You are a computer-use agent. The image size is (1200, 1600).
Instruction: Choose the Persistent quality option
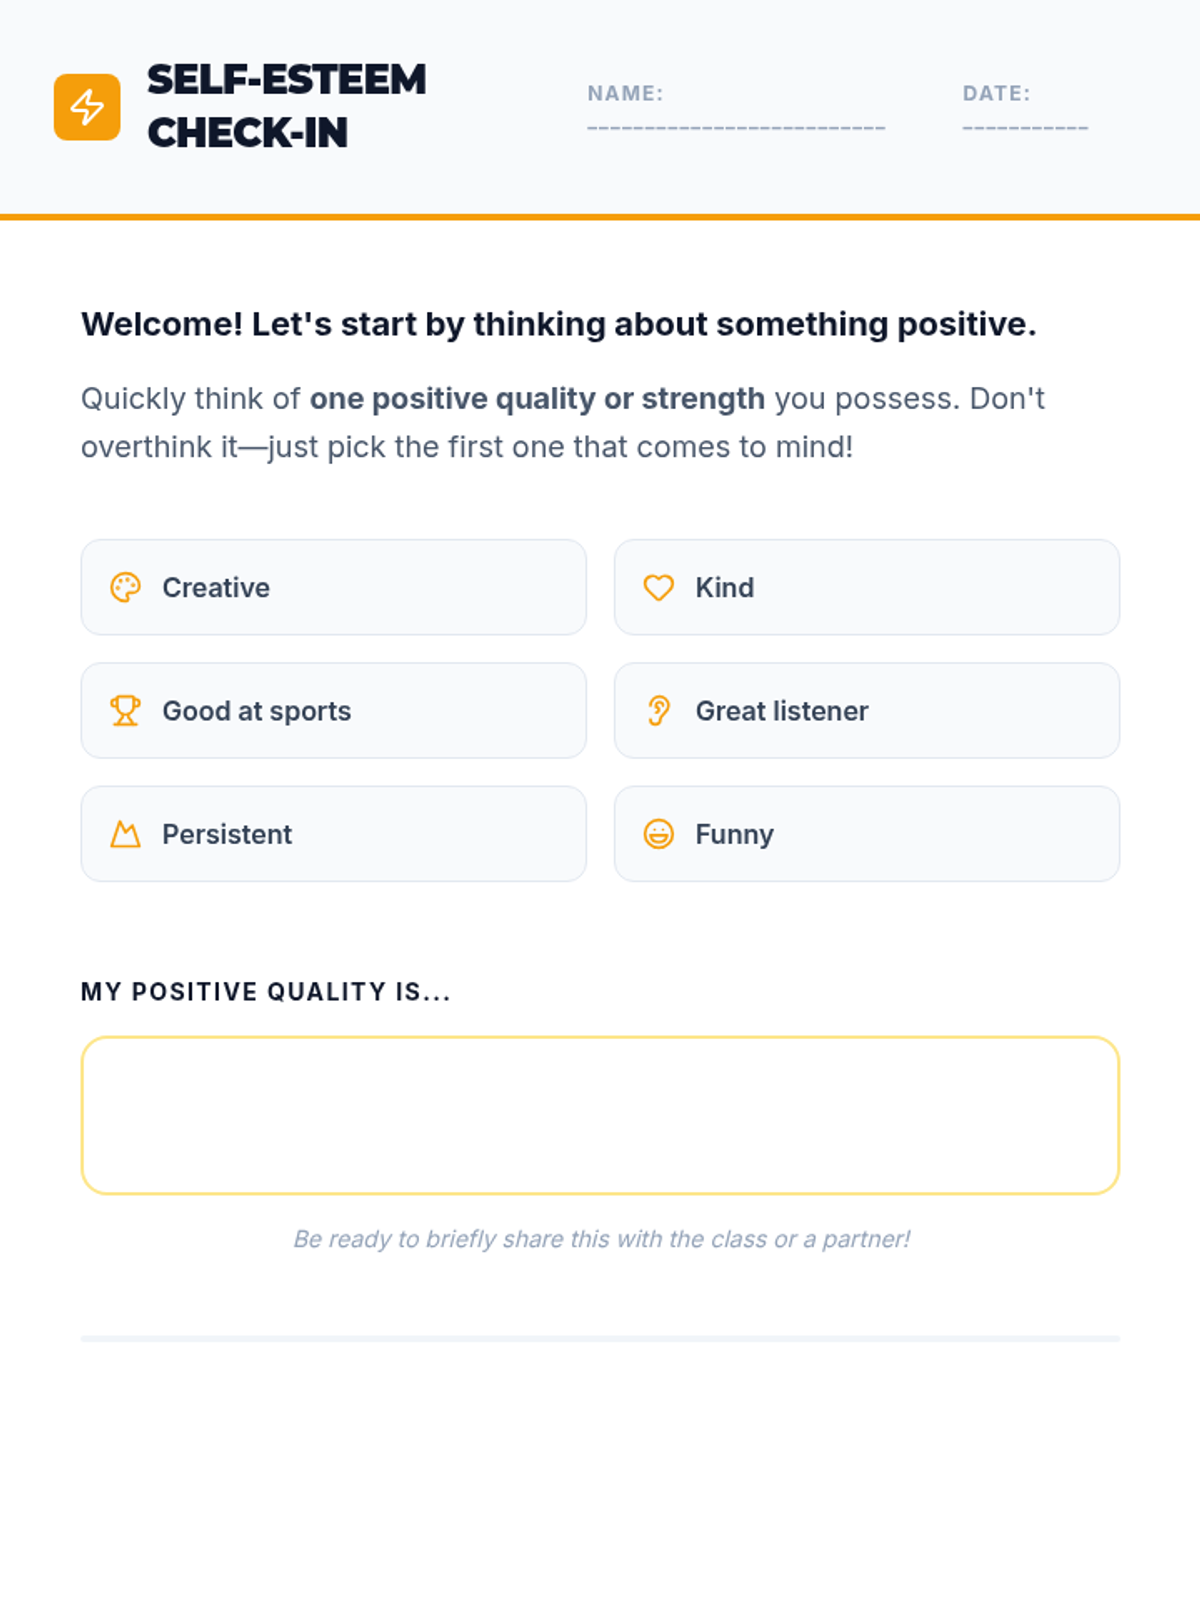point(333,834)
